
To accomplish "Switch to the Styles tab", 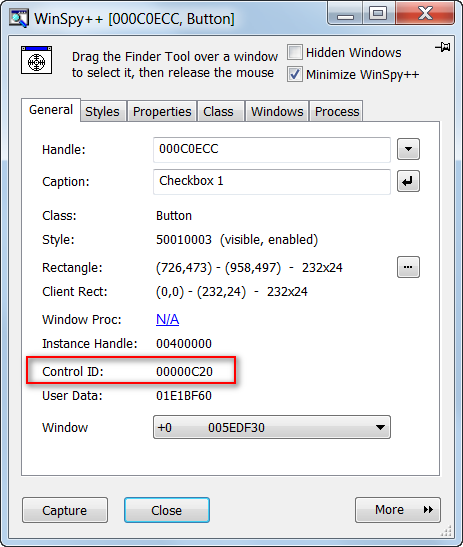I will click(x=103, y=112).
